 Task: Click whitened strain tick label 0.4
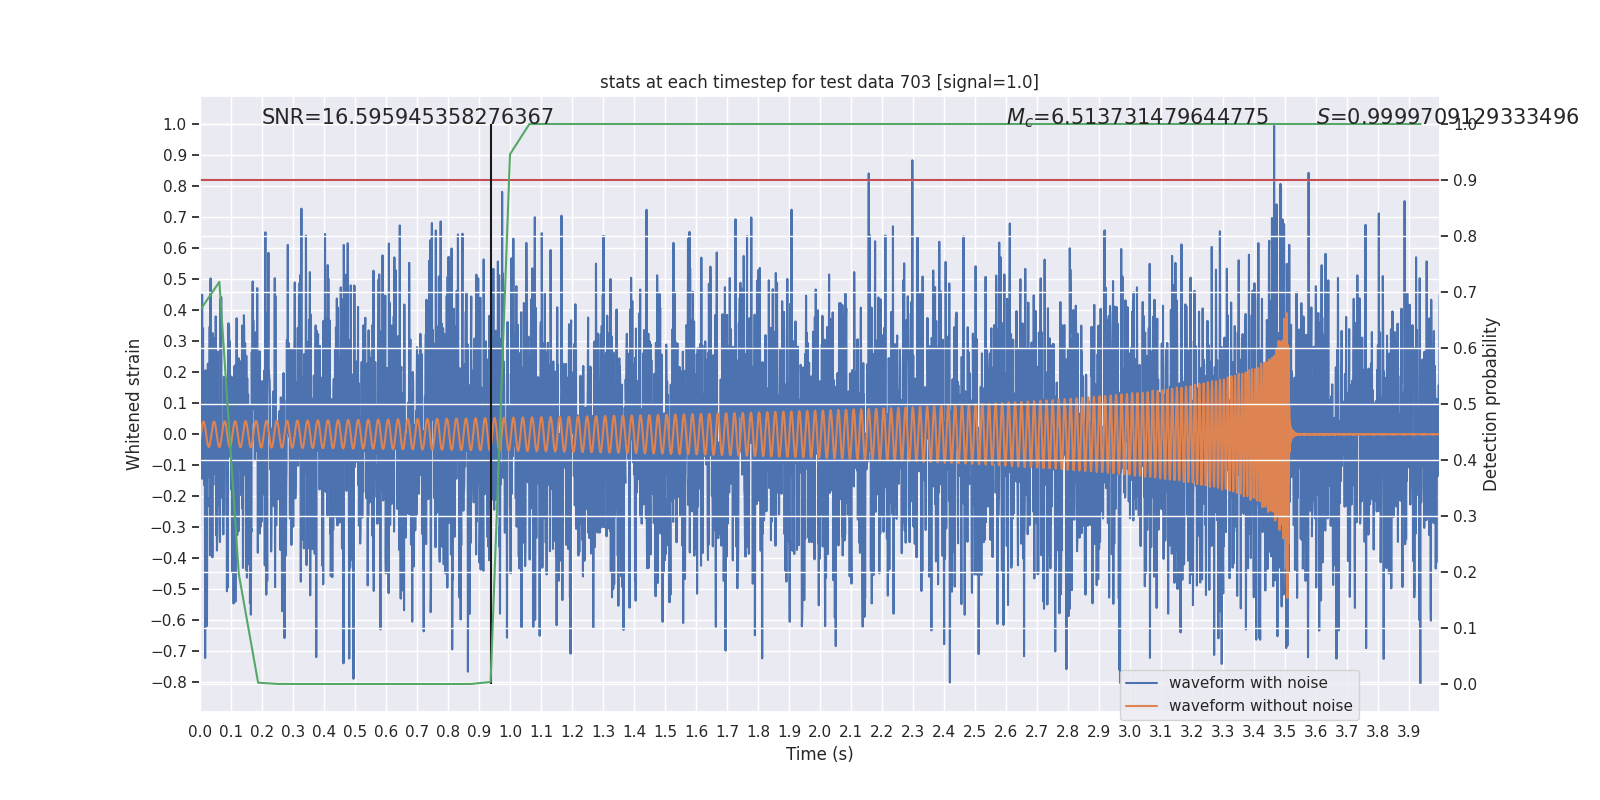[x=175, y=311]
